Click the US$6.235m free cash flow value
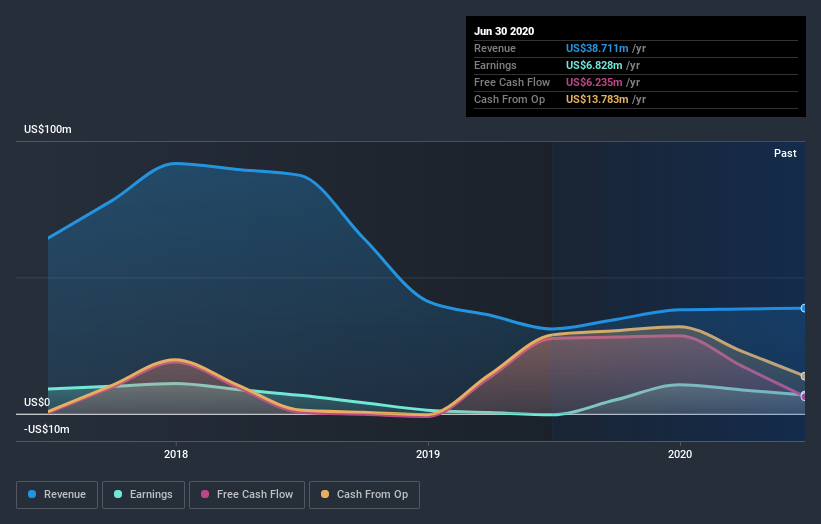This screenshot has width=821, height=524. pos(594,82)
